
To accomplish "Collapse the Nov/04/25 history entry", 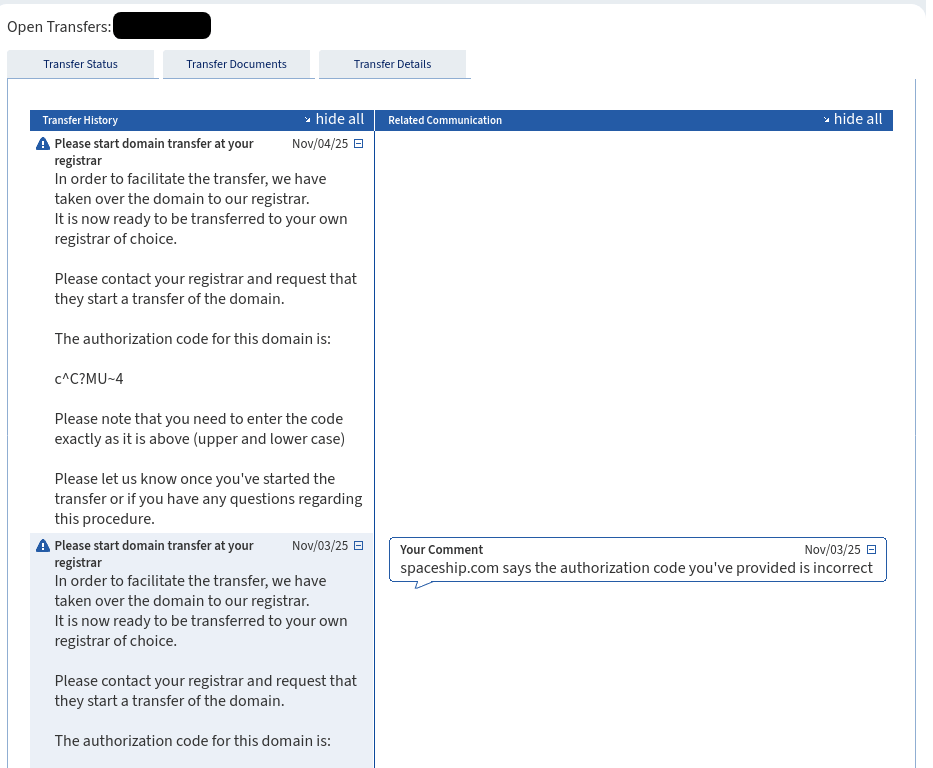I will coord(358,143).
